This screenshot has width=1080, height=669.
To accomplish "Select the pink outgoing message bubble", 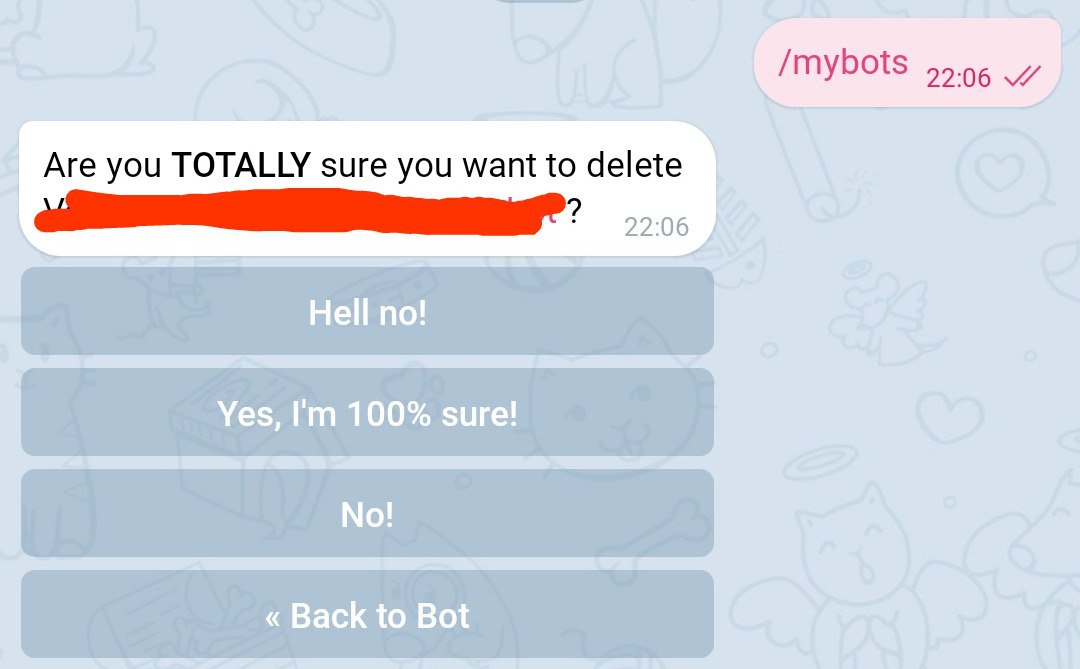I will tap(907, 63).
